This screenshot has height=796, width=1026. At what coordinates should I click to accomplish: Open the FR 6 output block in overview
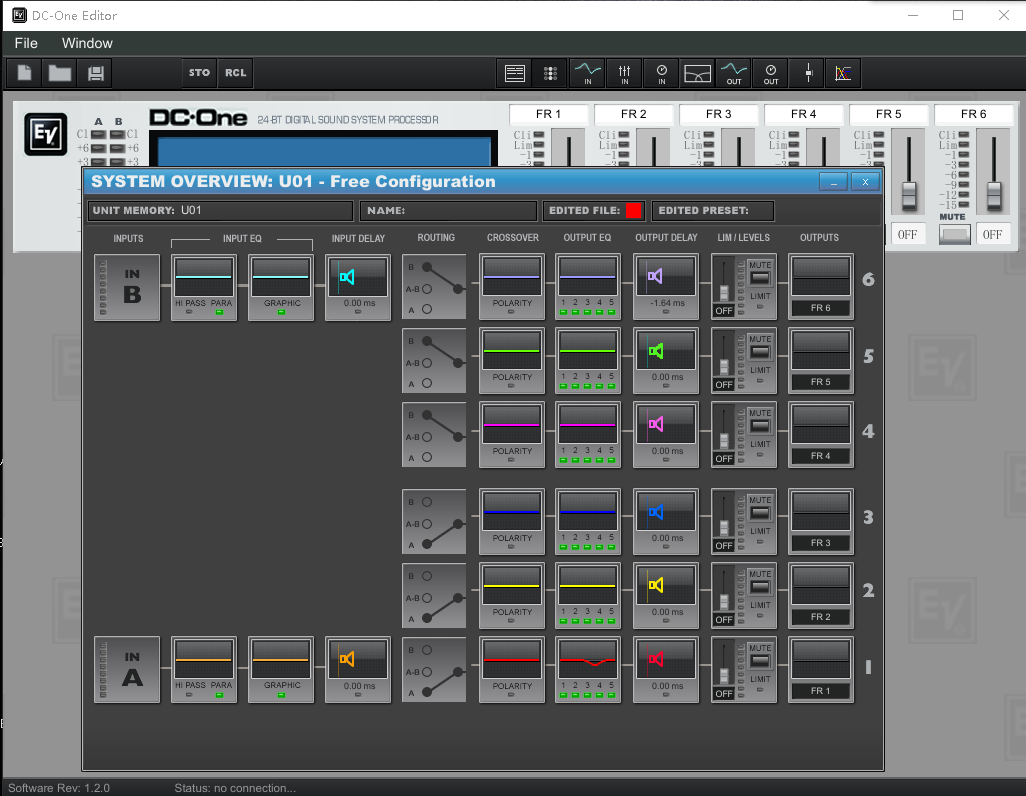point(821,287)
